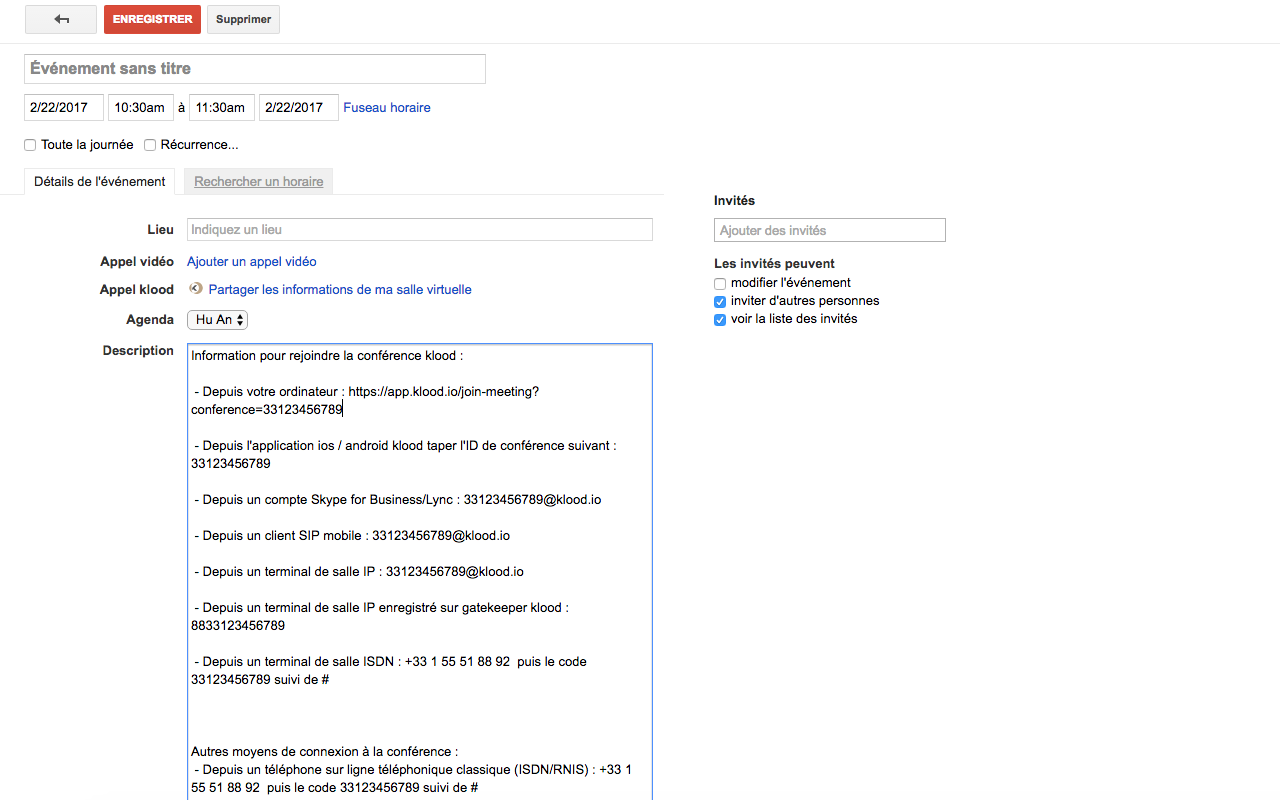The width and height of the screenshot is (1280, 800).
Task: Uncheck voir la liste des invités
Action: [720, 320]
